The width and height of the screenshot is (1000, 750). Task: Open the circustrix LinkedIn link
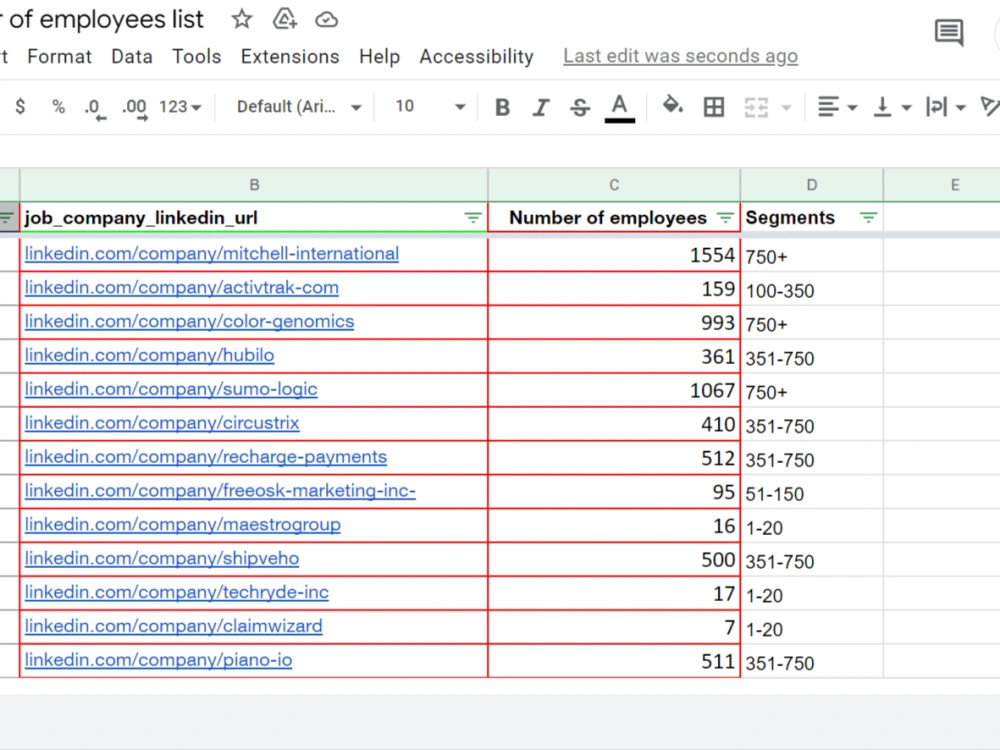point(162,423)
